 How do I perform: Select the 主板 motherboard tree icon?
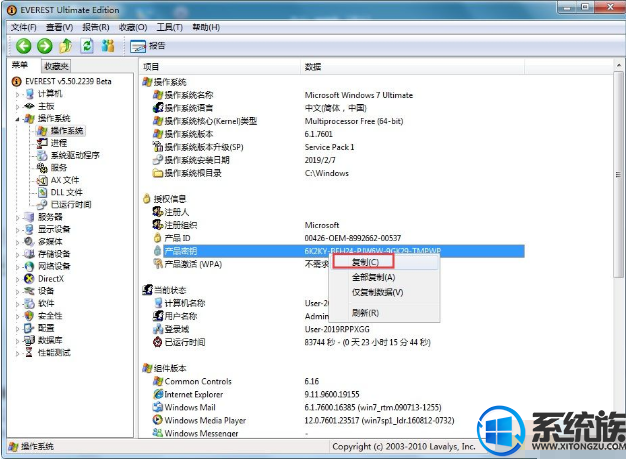(30, 106)
